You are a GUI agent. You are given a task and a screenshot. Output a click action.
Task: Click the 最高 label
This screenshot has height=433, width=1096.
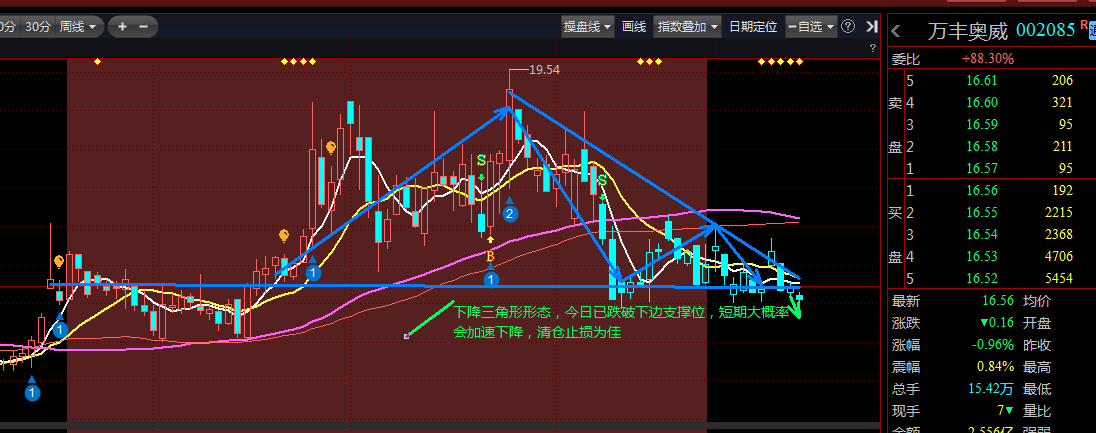click(x=1037, y=367)
